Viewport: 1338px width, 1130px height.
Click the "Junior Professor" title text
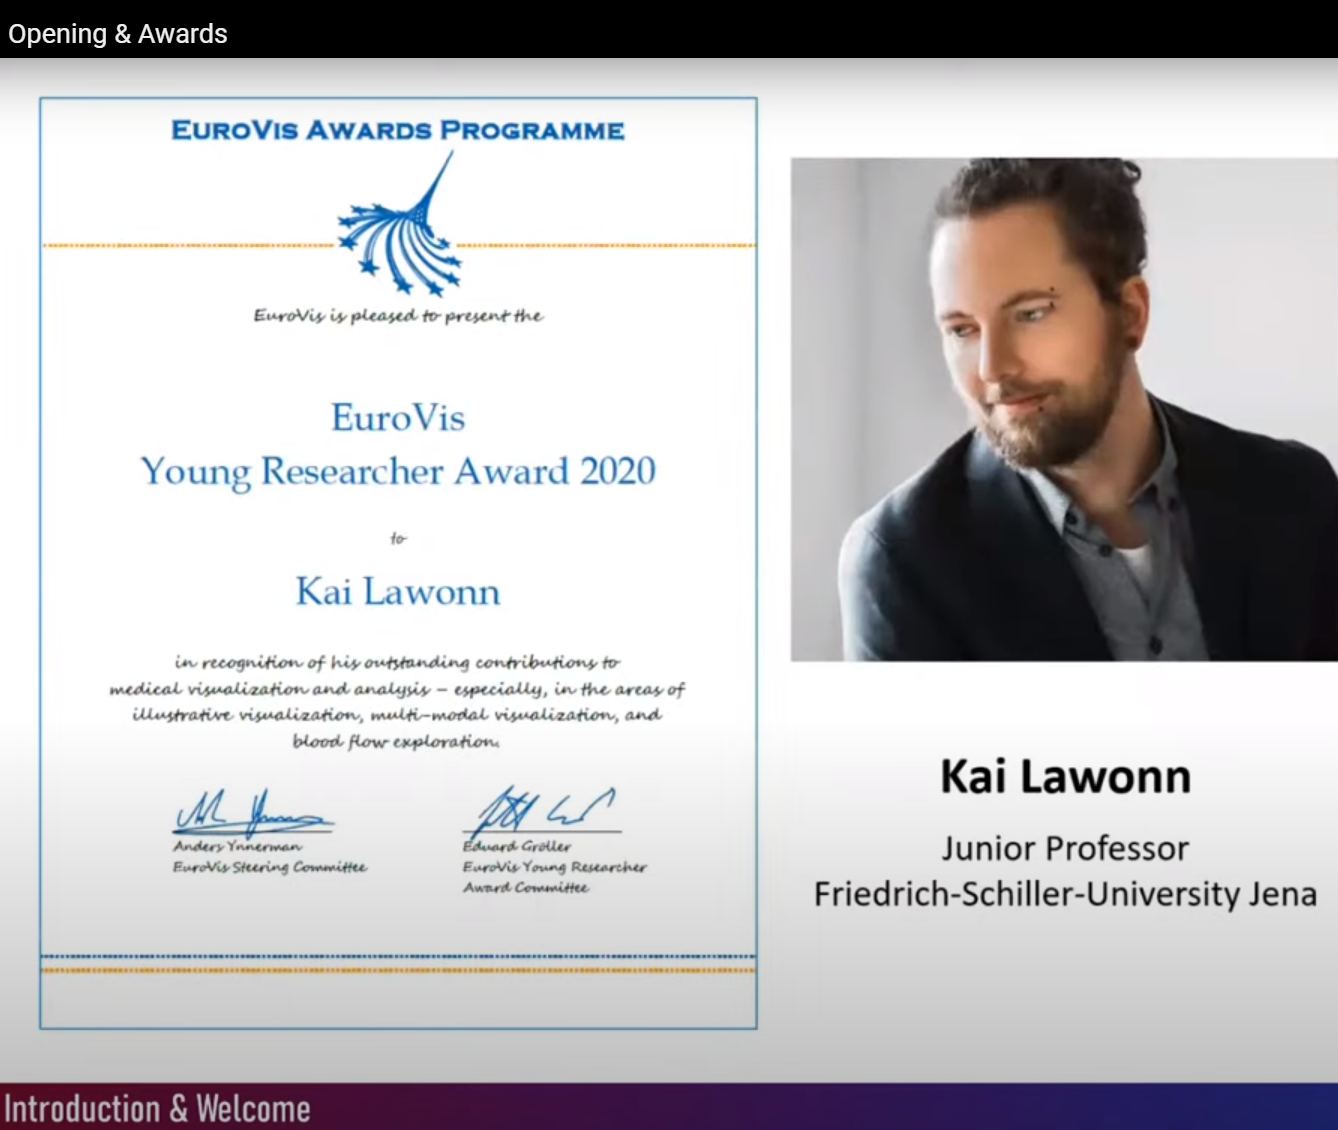point(1065,848)
